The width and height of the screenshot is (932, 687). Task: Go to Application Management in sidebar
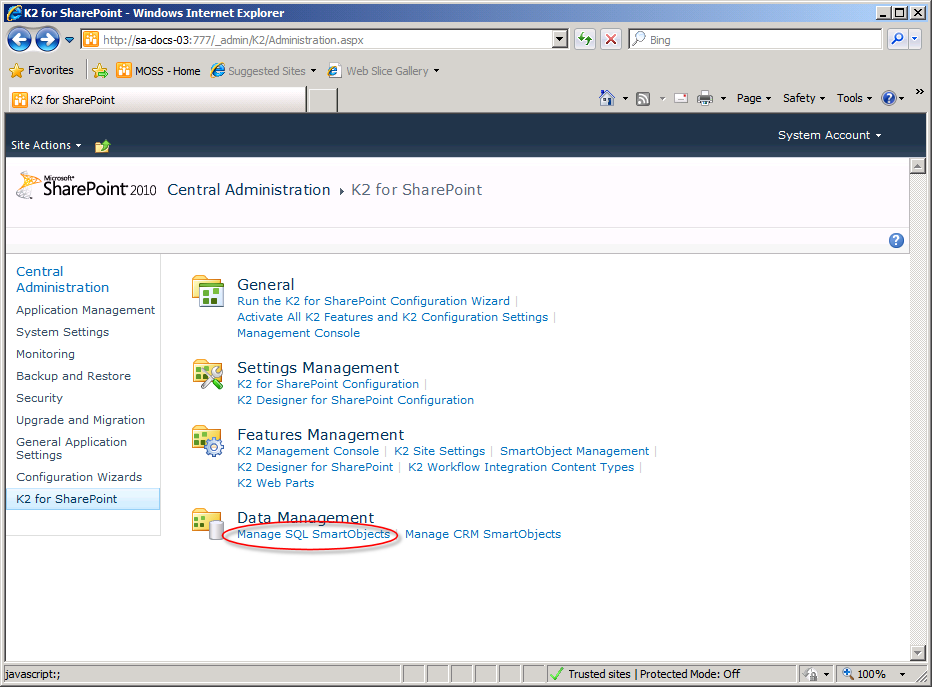[x=86, y=310]
